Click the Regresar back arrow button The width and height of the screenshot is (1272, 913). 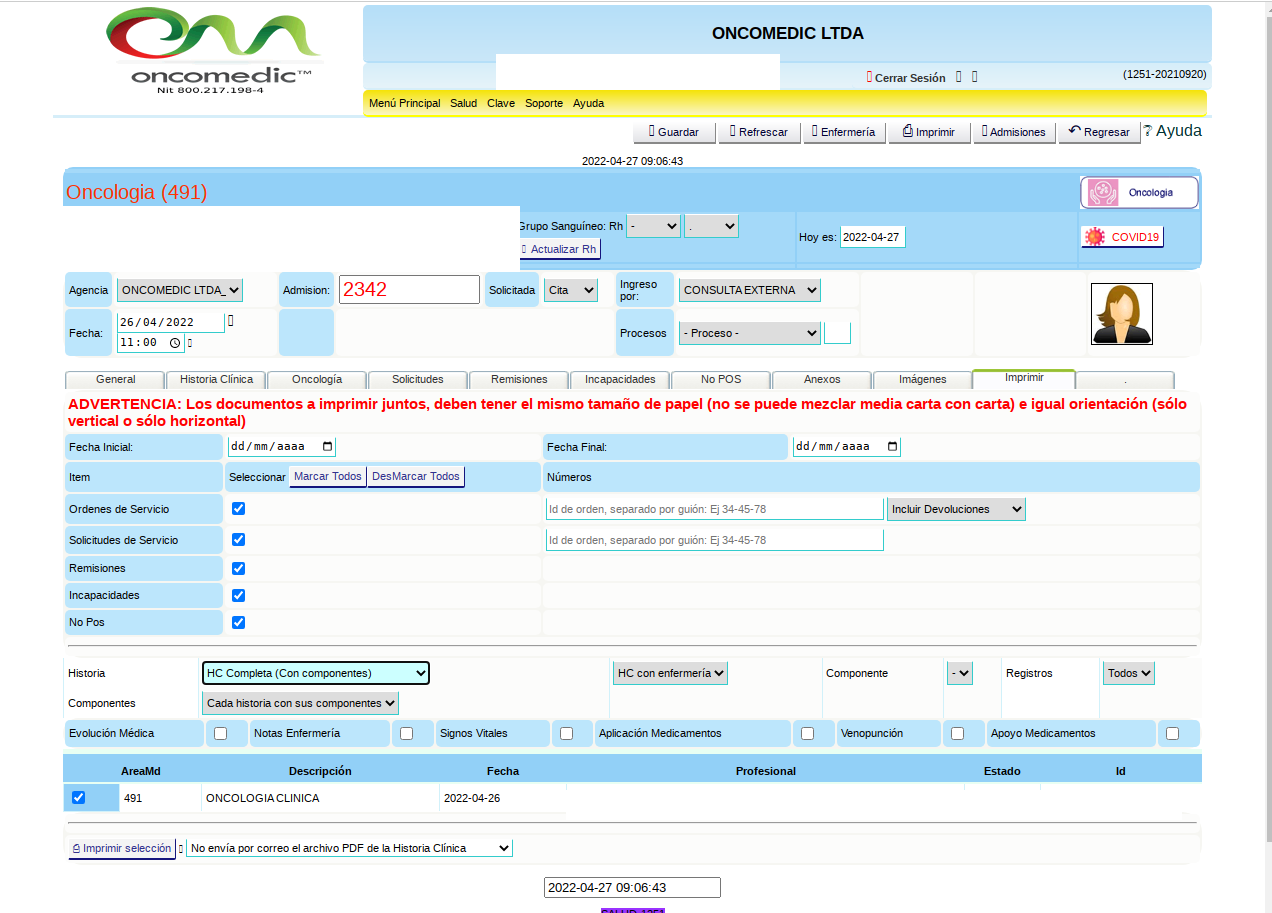tap(1099, 132)
